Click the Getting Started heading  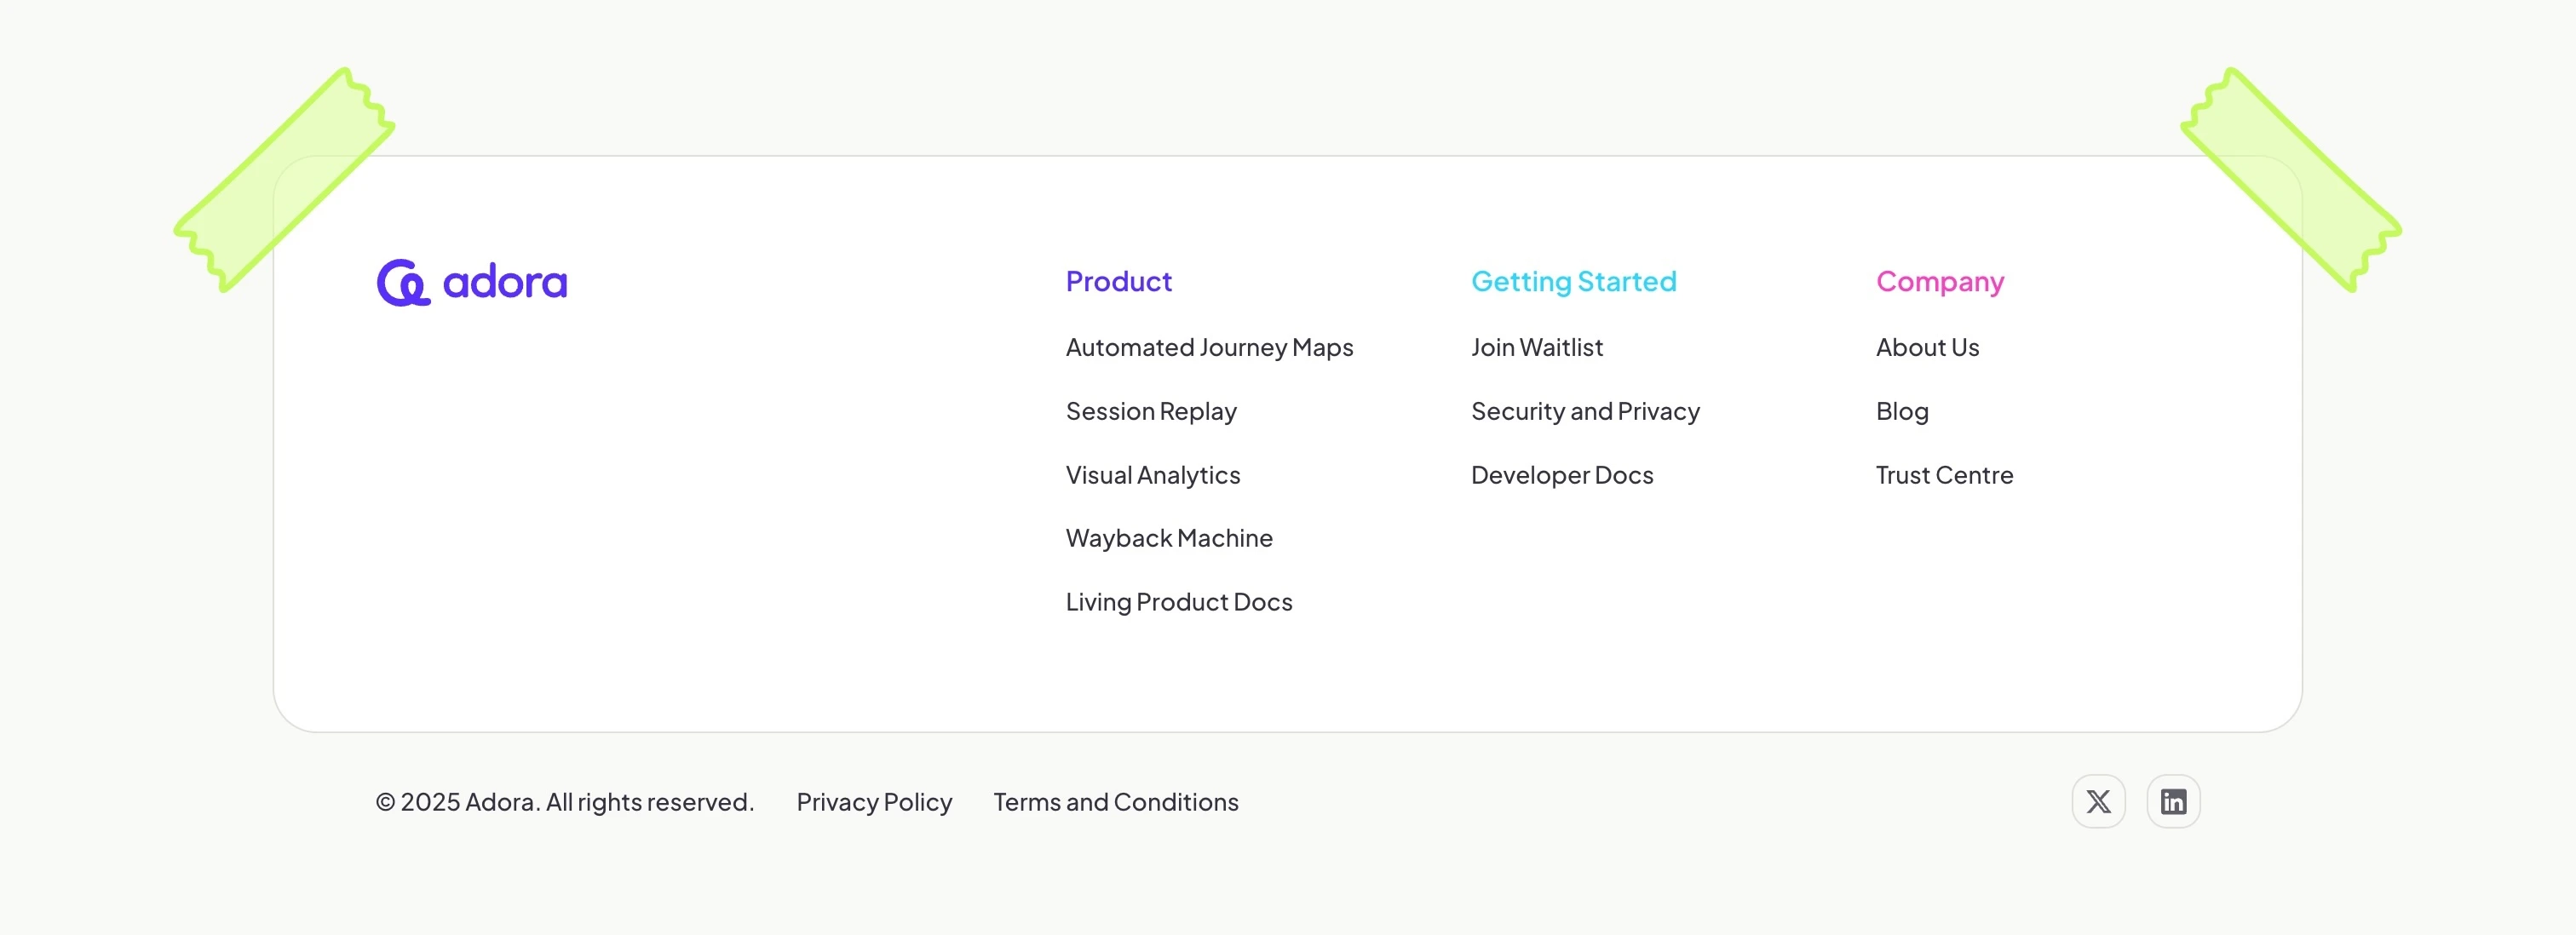point(1573,282)
